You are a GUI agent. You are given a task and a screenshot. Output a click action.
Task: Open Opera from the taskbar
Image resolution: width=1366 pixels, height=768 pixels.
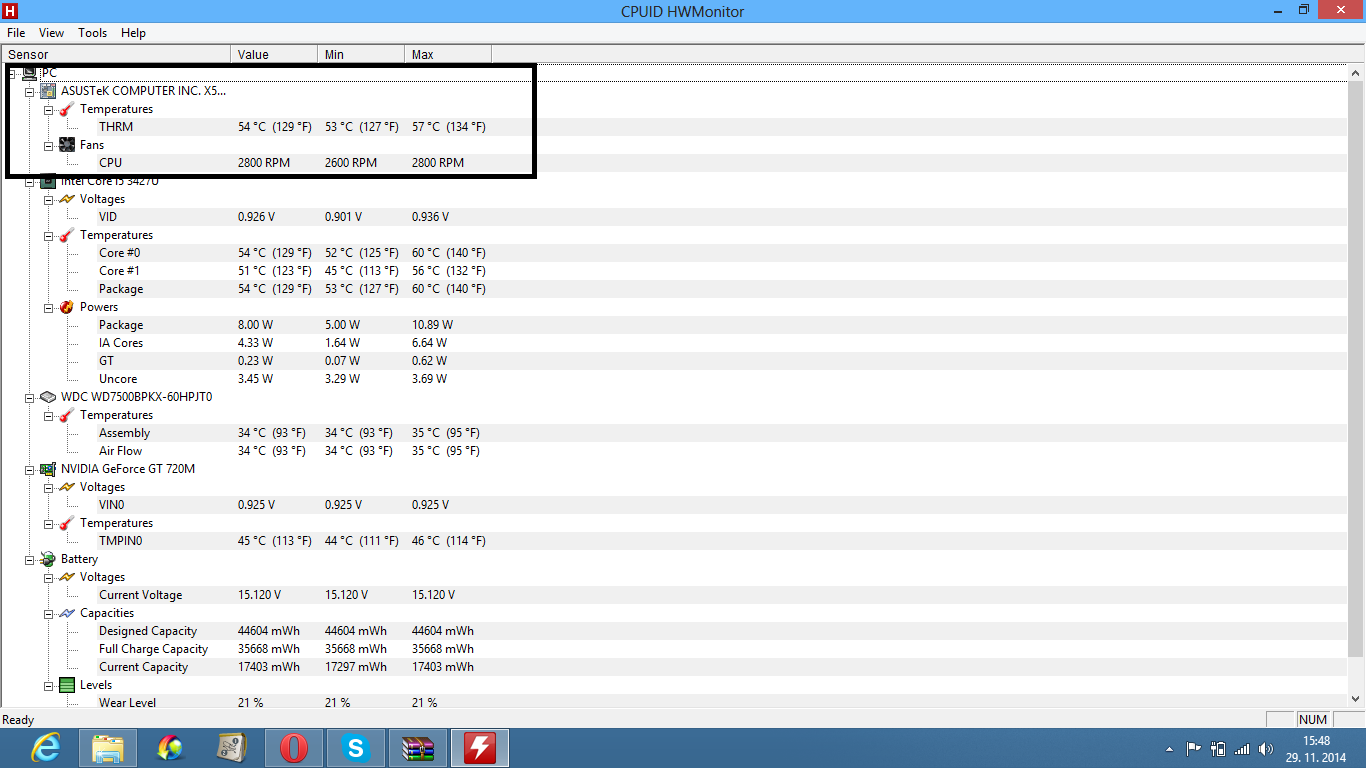coord(294,748)
